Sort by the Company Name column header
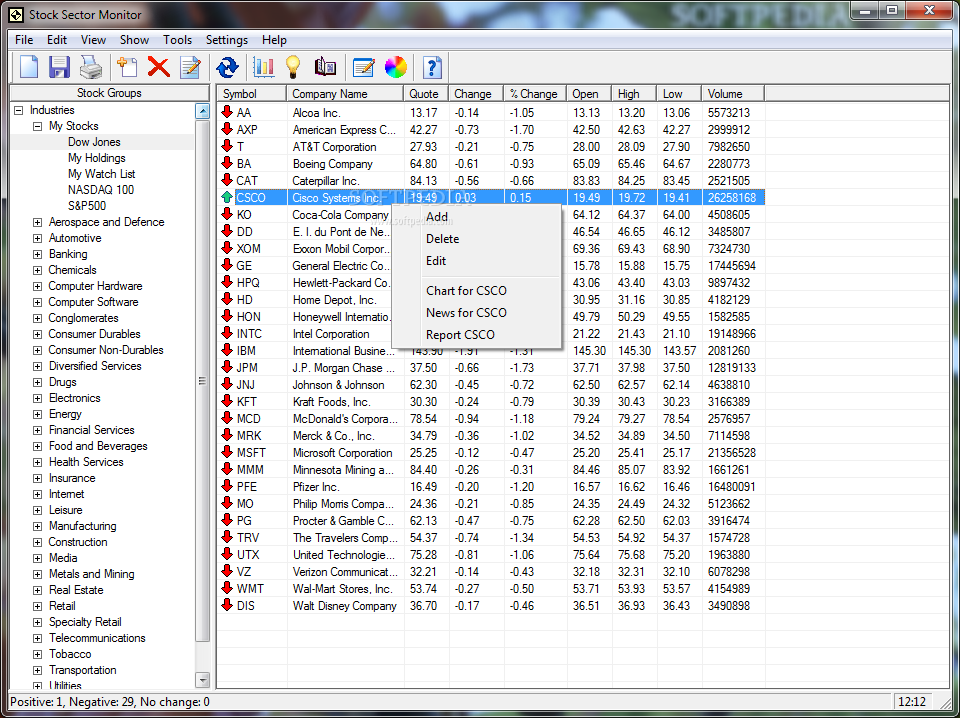The height and width of the screenshot is (718, 960). (345, 94)
